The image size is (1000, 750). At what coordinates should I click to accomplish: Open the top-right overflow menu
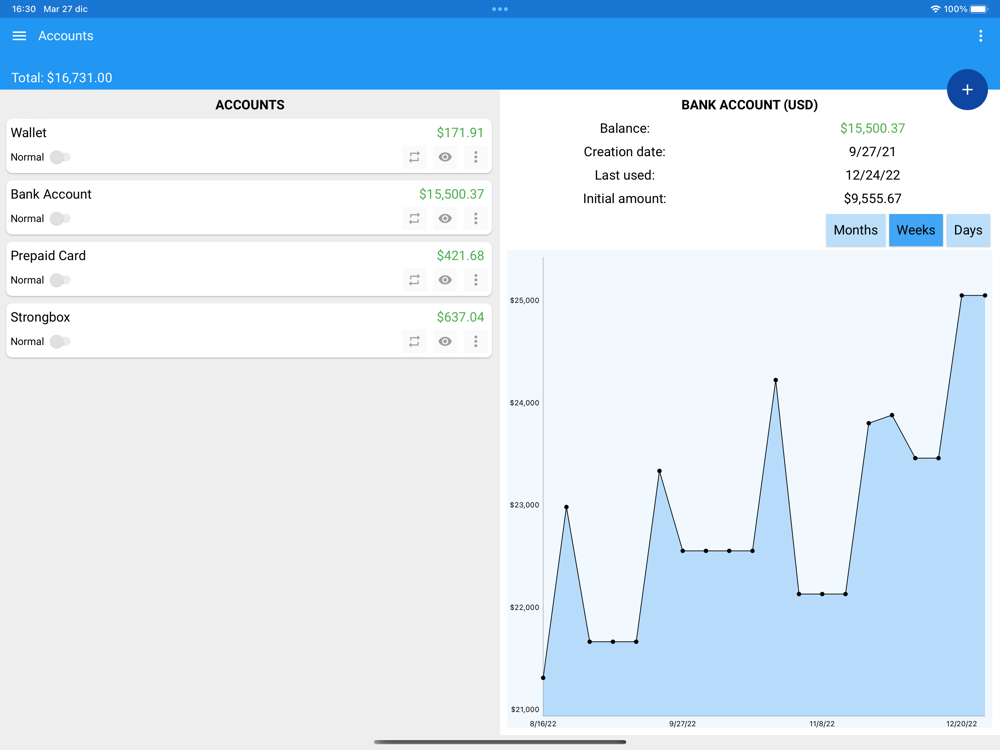pos(980,36)
